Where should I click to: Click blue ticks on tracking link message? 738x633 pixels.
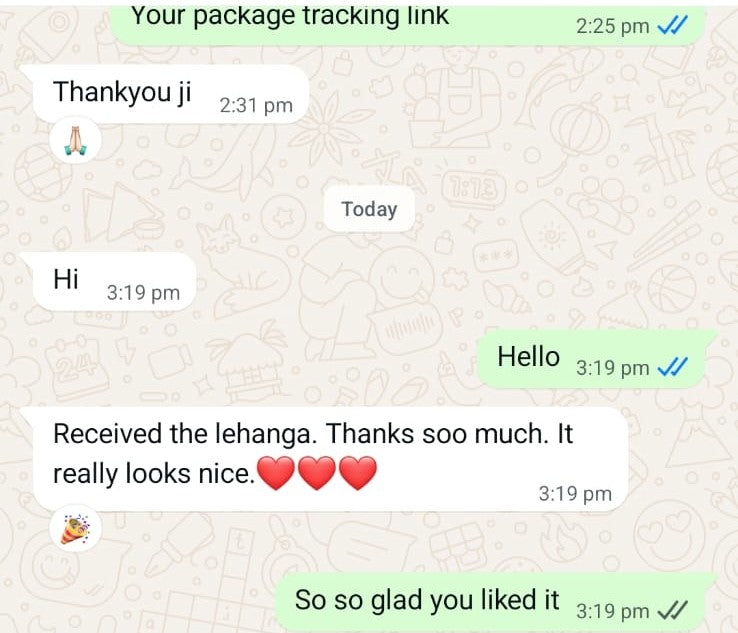pyautogui.click(x=673, y=25)
